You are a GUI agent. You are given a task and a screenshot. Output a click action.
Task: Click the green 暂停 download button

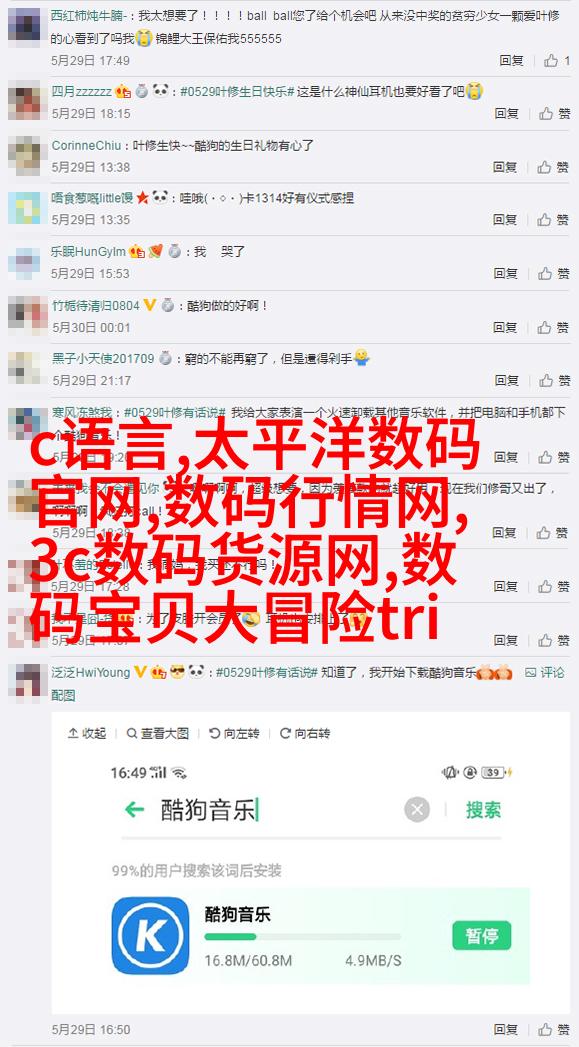(481, 935)
